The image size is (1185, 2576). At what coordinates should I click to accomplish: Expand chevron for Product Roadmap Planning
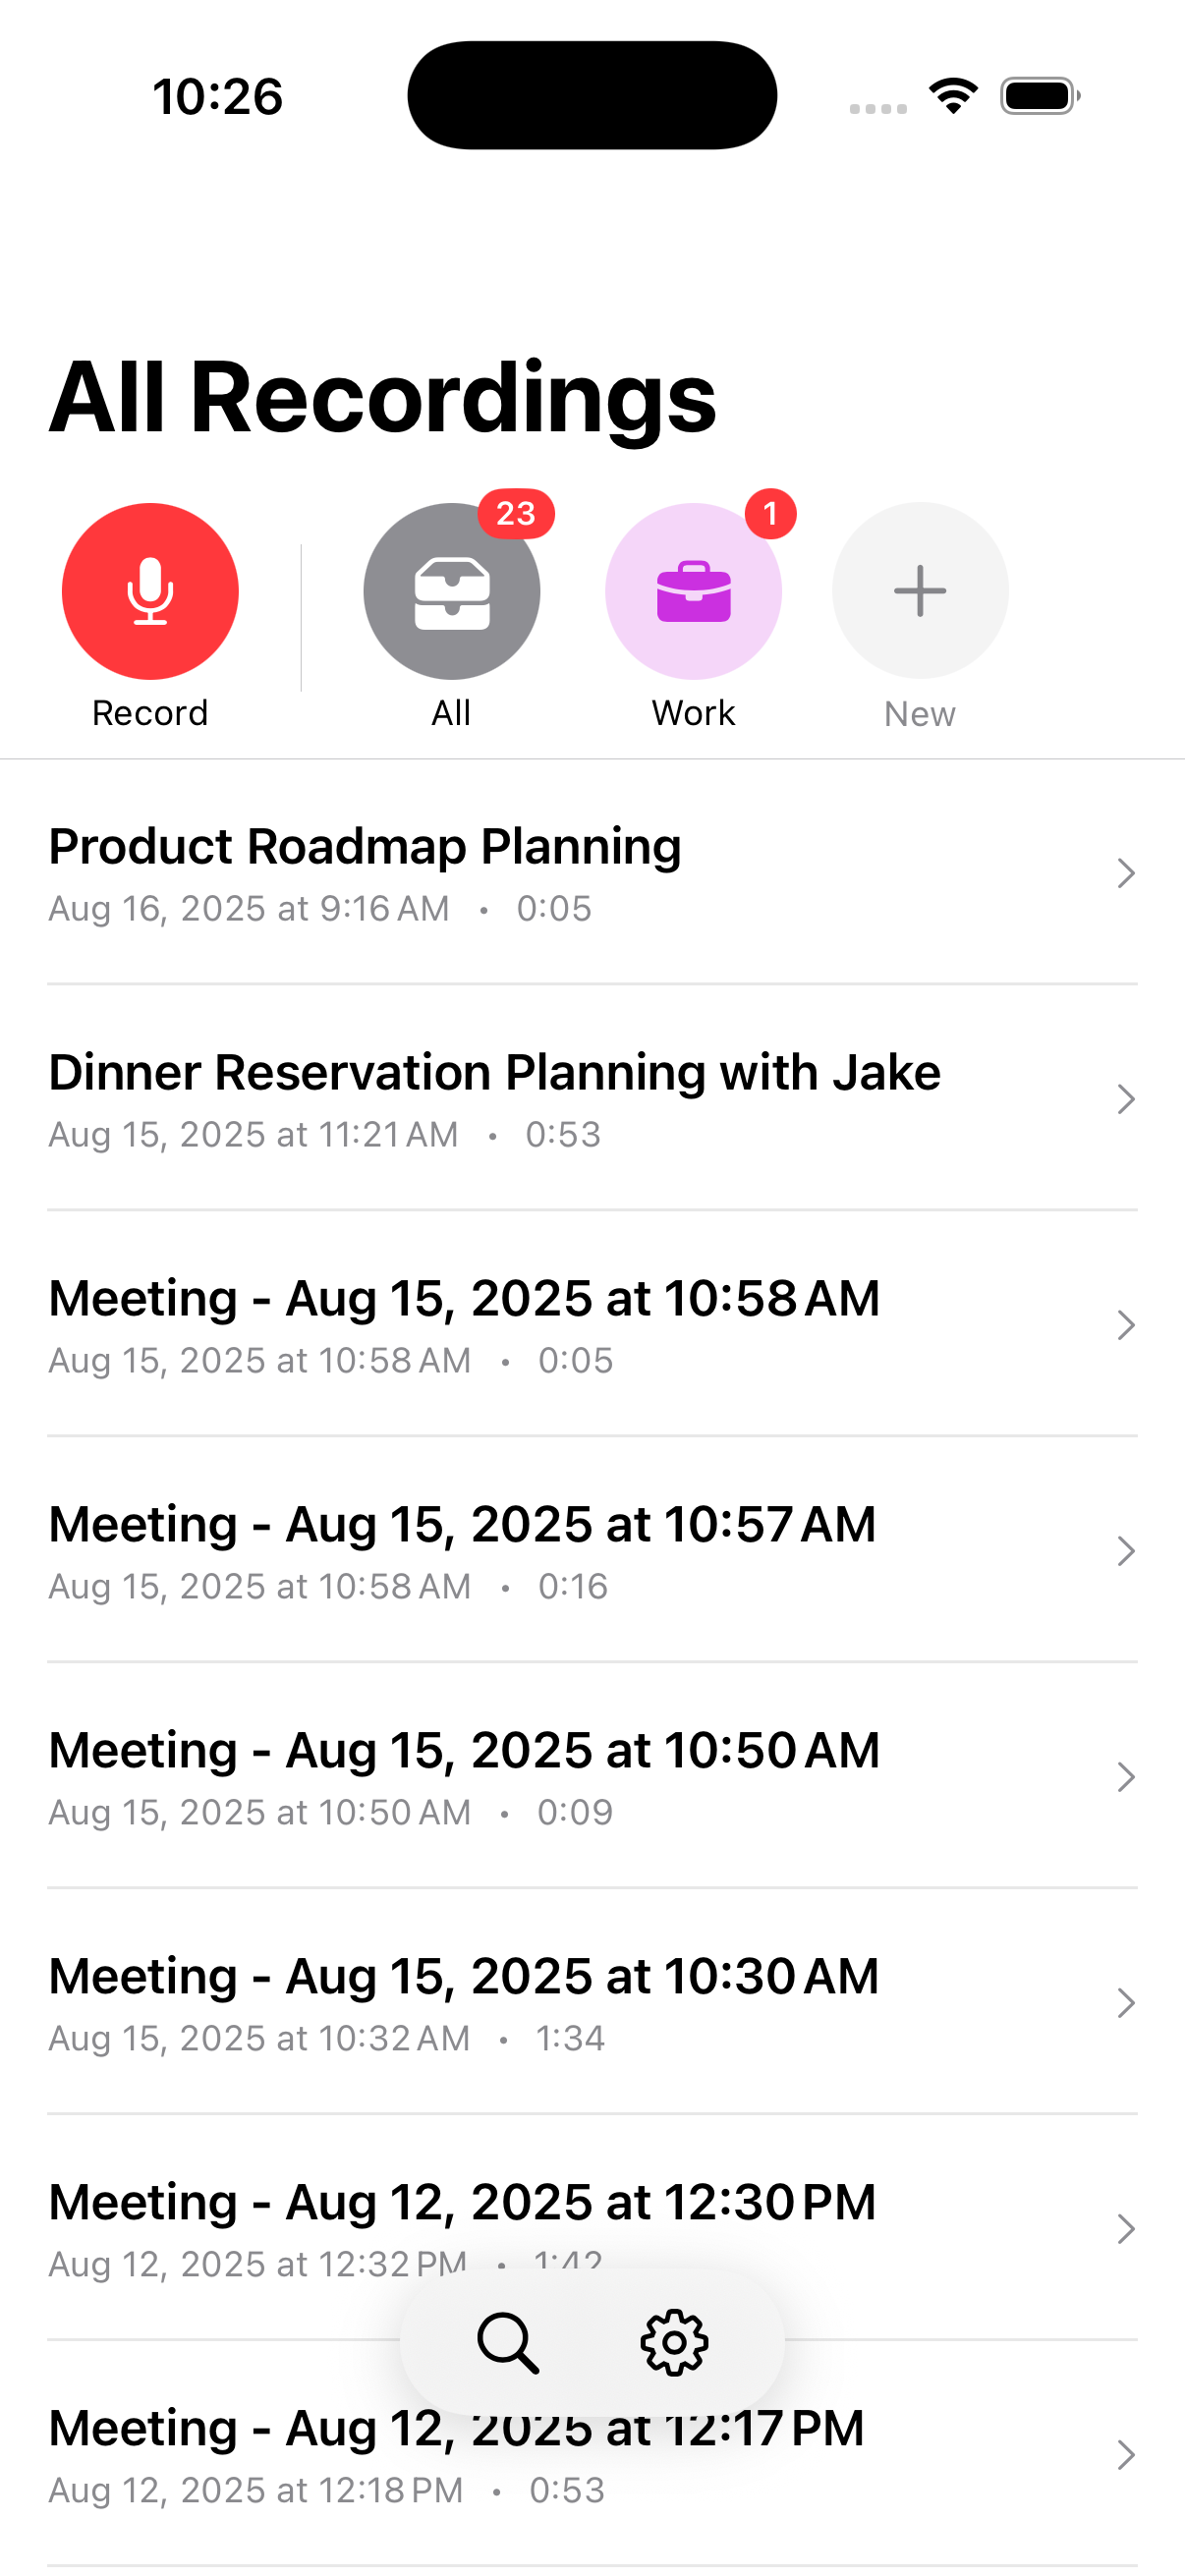pyautogui.click(x=1126, y=873)
